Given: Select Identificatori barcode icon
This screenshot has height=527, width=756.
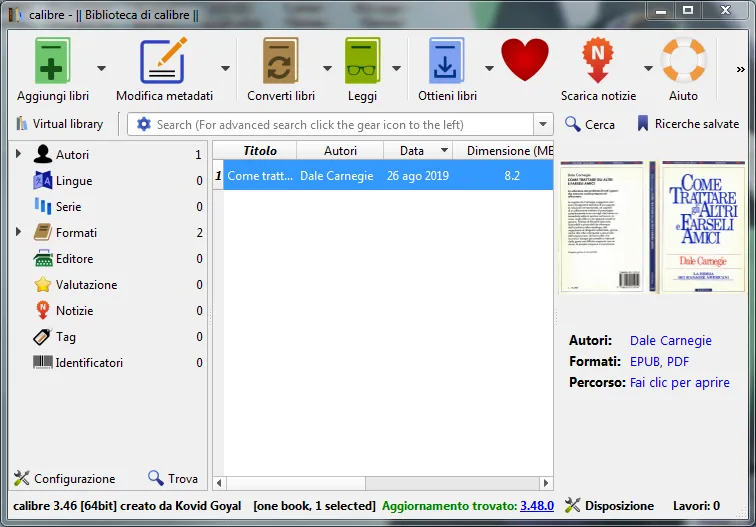Looking at the screenshot, I should coord(42,362).
